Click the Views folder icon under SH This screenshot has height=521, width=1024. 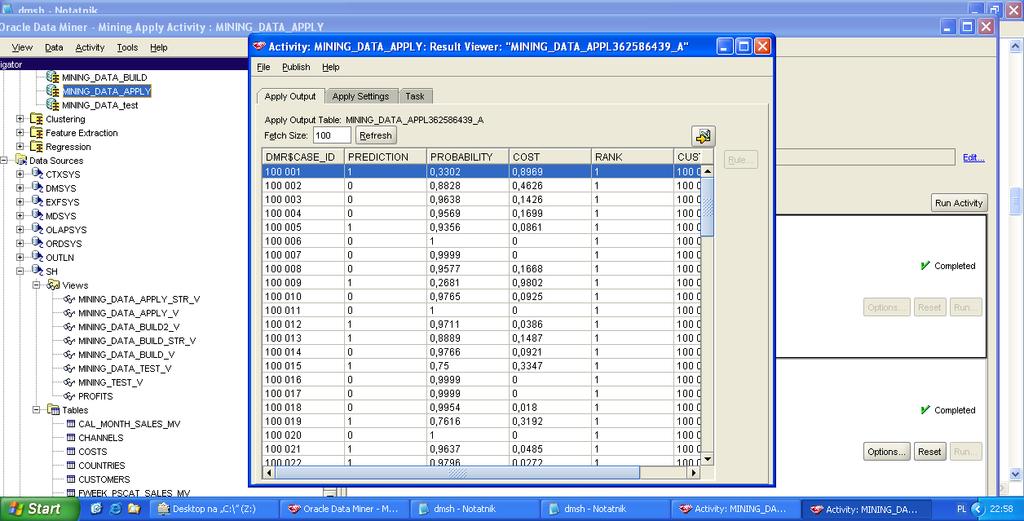[54, 285]
